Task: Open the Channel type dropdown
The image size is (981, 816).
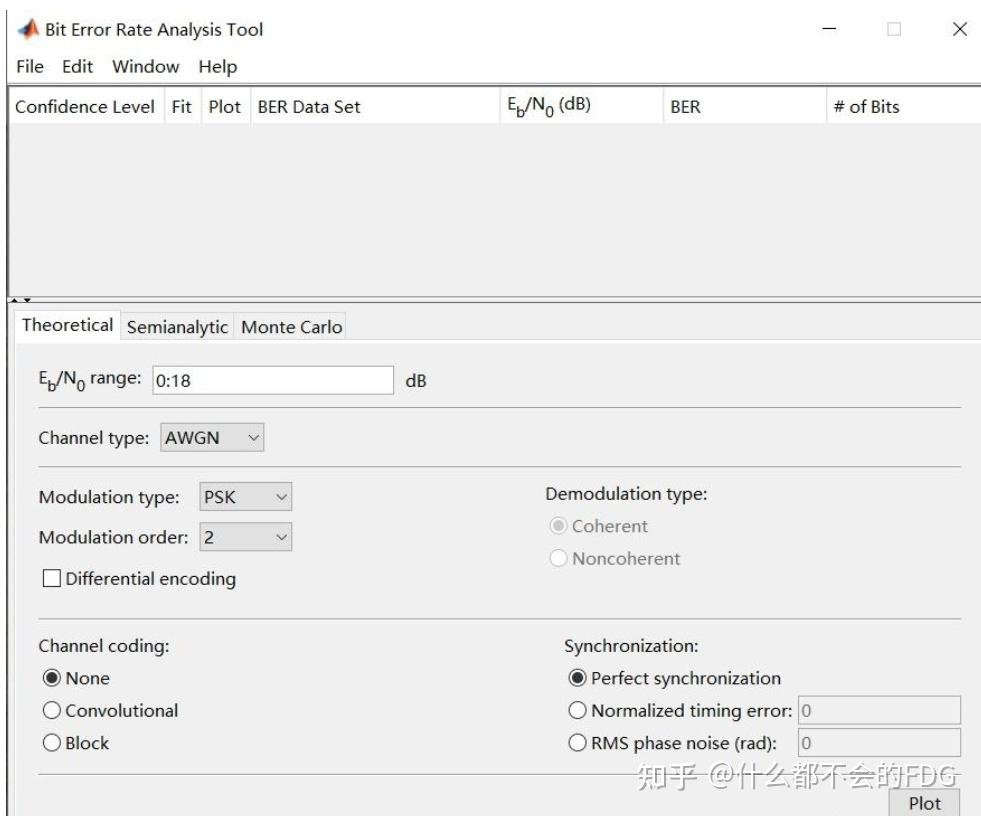Action: point(212,437)
